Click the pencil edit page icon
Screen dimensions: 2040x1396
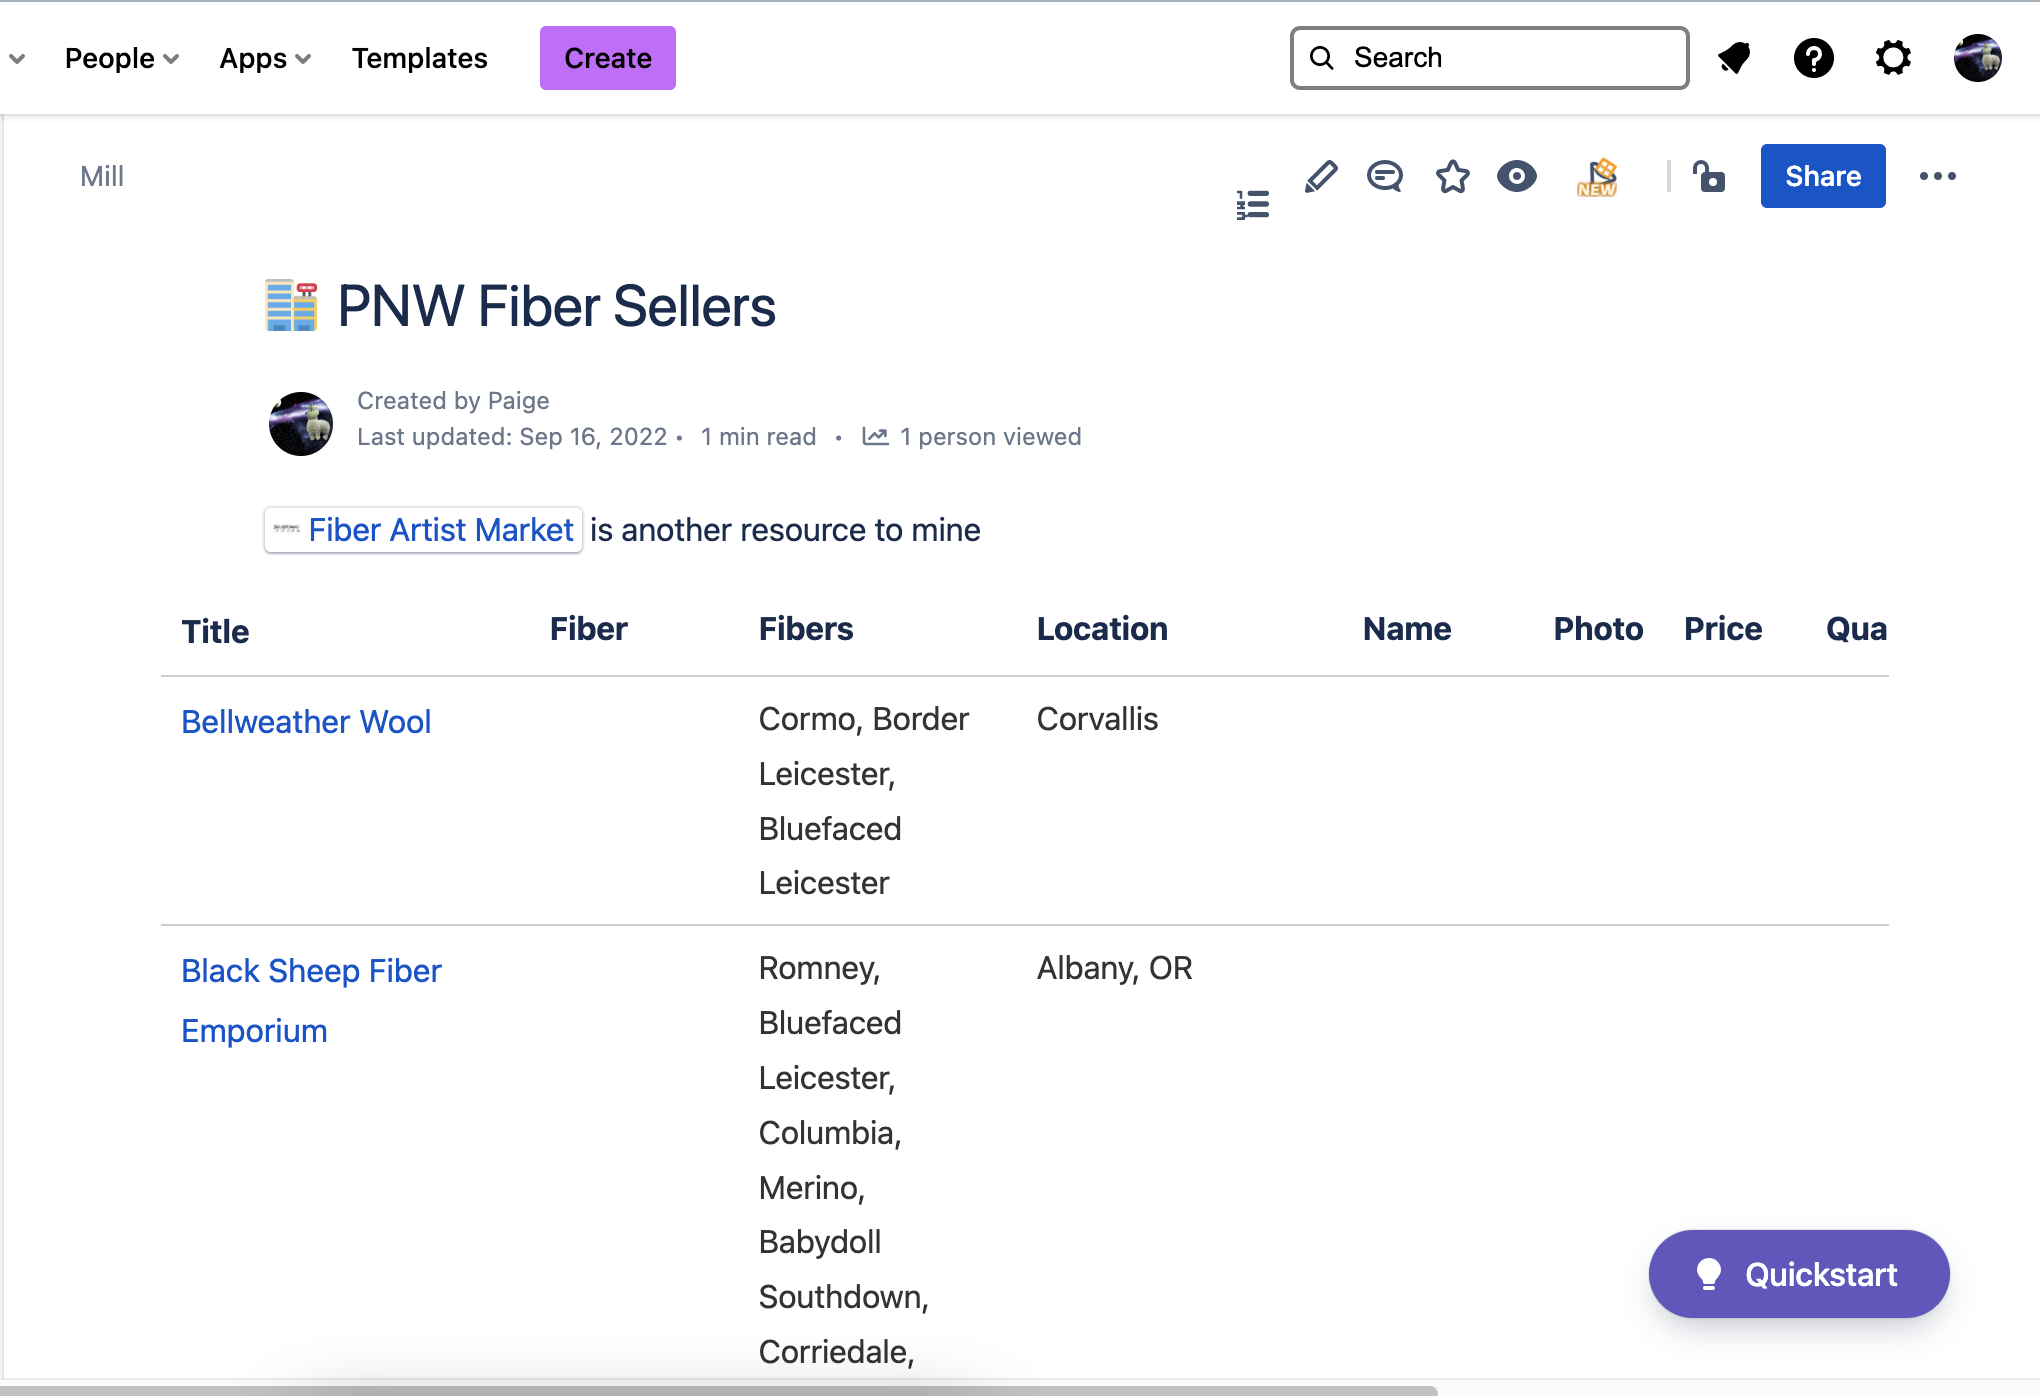tap(1320, 177)
